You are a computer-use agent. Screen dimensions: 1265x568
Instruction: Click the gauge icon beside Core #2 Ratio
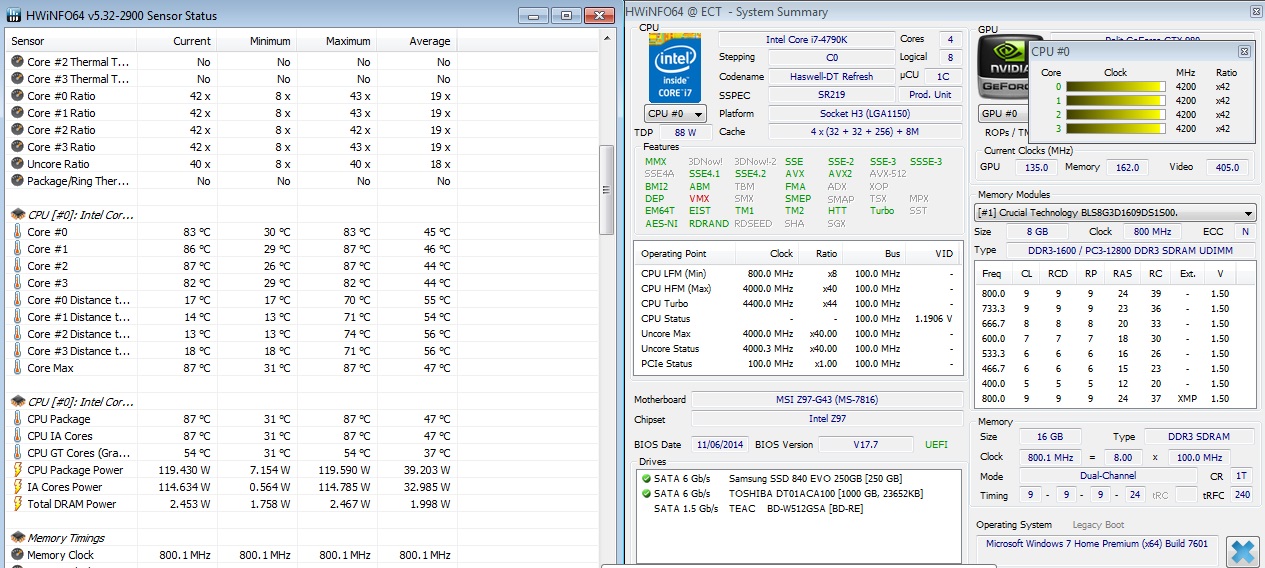(17, 130)
